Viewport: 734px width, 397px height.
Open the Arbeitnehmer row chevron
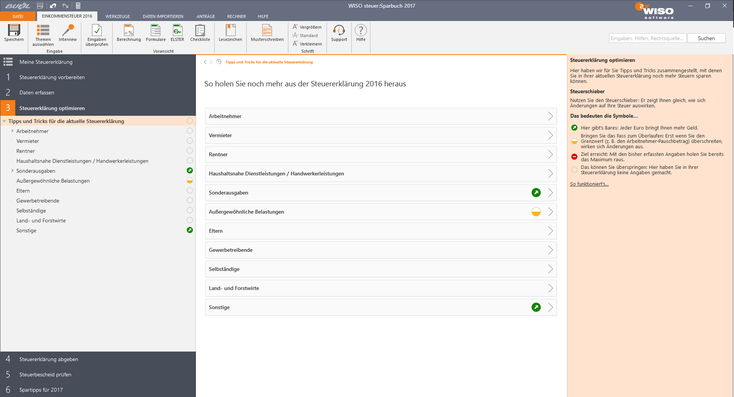(550, 116)
